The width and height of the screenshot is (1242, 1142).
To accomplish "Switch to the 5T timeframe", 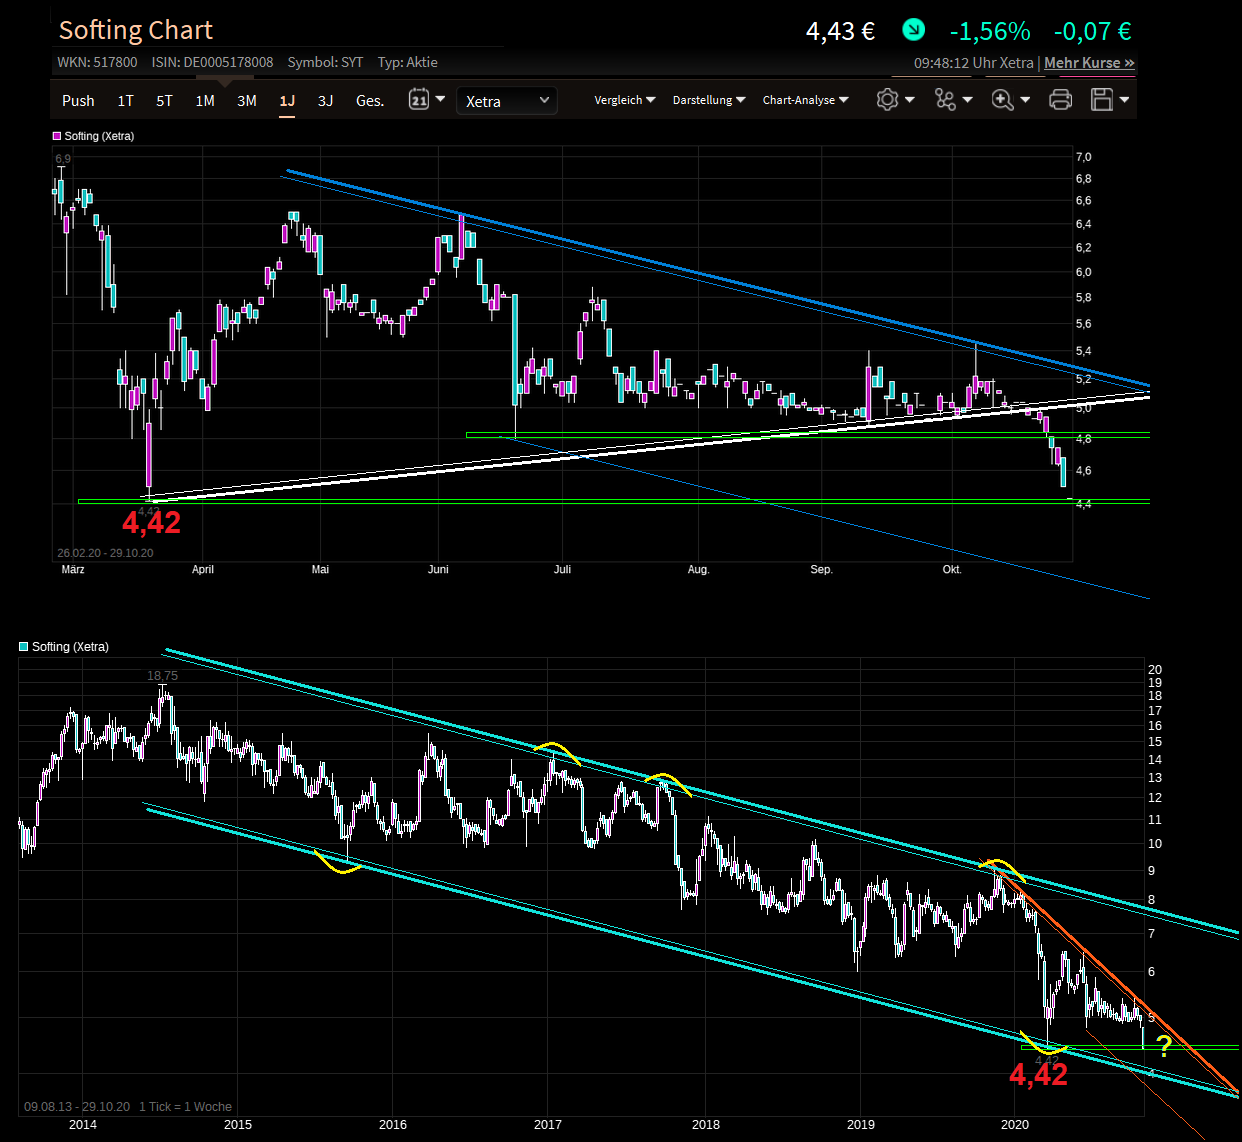I will point(164,100).
